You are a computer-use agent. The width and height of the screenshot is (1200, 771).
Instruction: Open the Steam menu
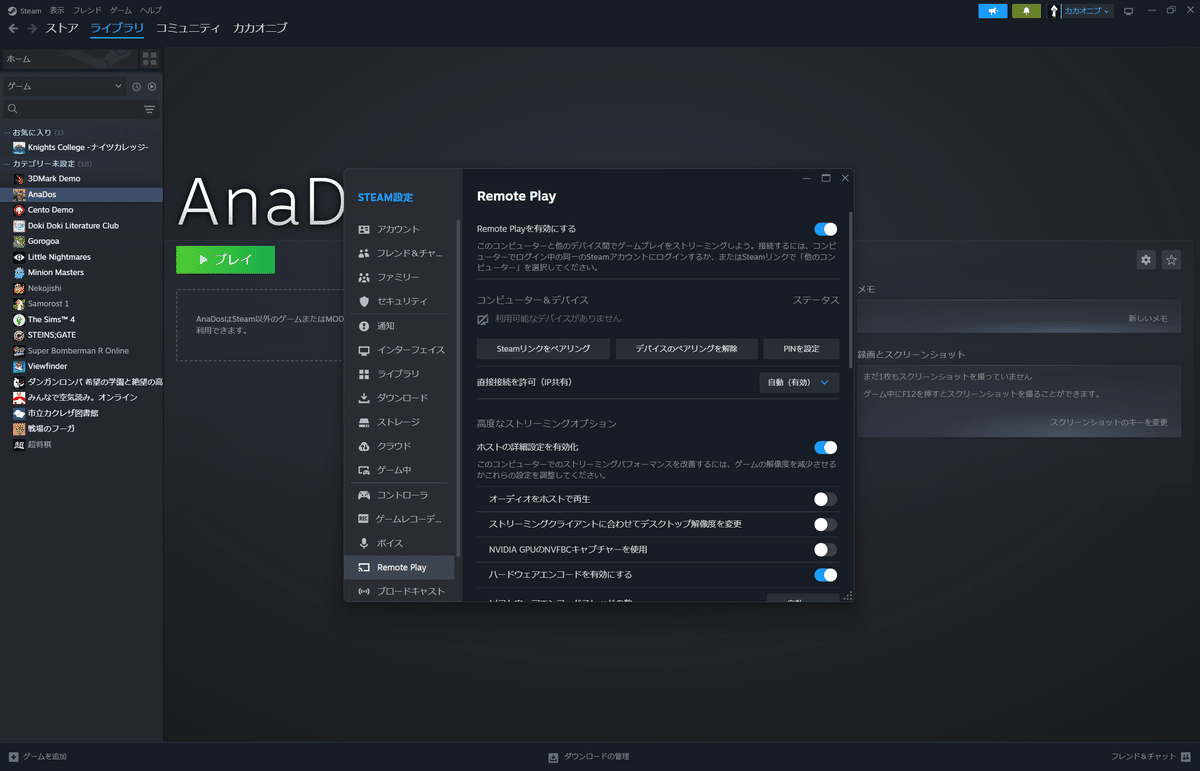[x=24, y=10]
